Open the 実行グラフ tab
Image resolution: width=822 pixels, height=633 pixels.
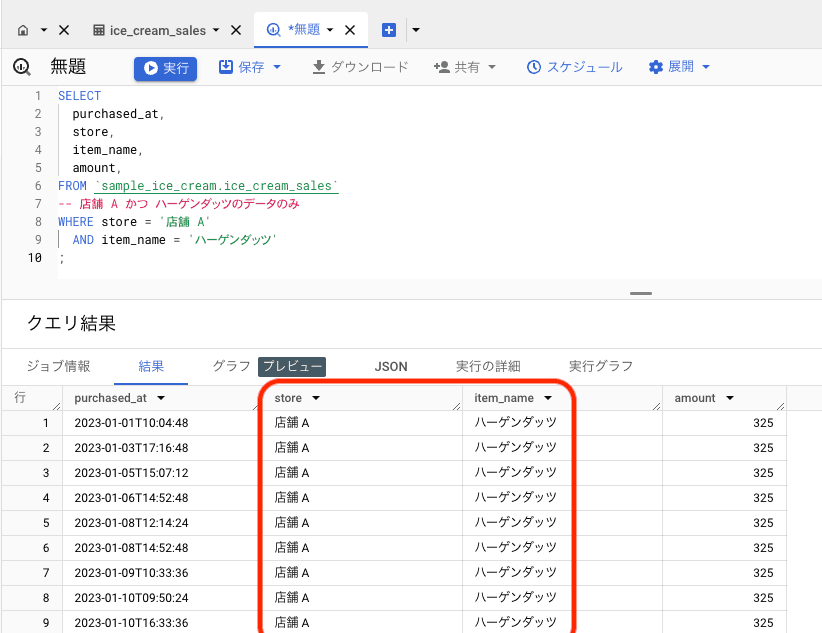pyautogui.click(x=600, y=366)
